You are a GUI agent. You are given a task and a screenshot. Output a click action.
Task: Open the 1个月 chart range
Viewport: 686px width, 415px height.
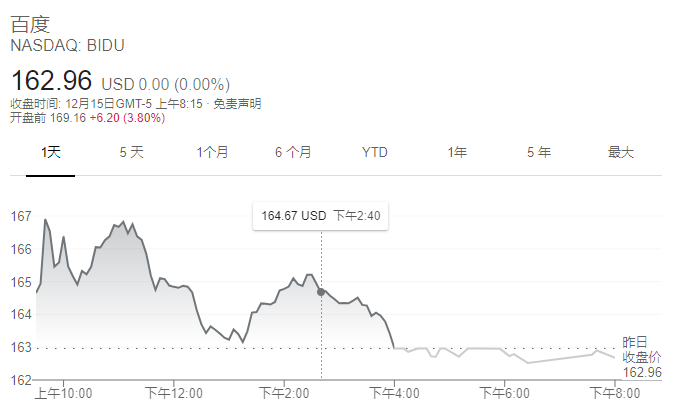(213, 152)
